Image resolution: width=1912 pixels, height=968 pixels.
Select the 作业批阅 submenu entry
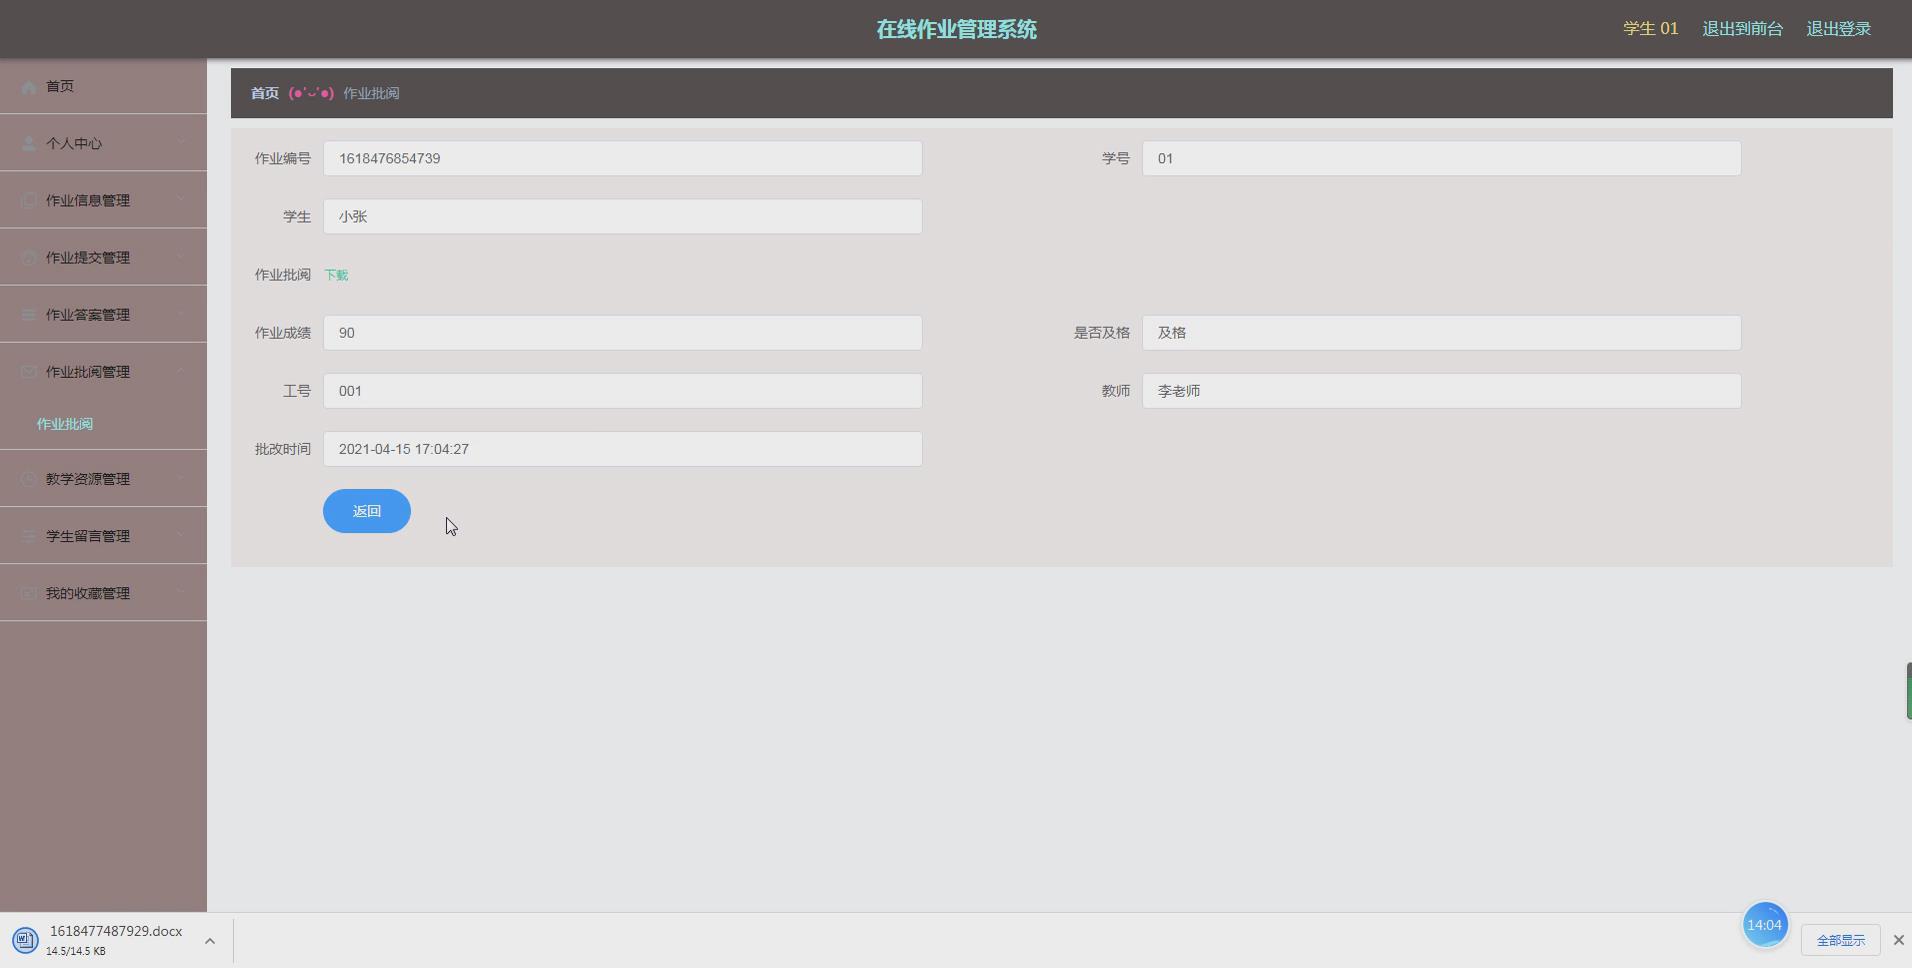coord(64,423)
